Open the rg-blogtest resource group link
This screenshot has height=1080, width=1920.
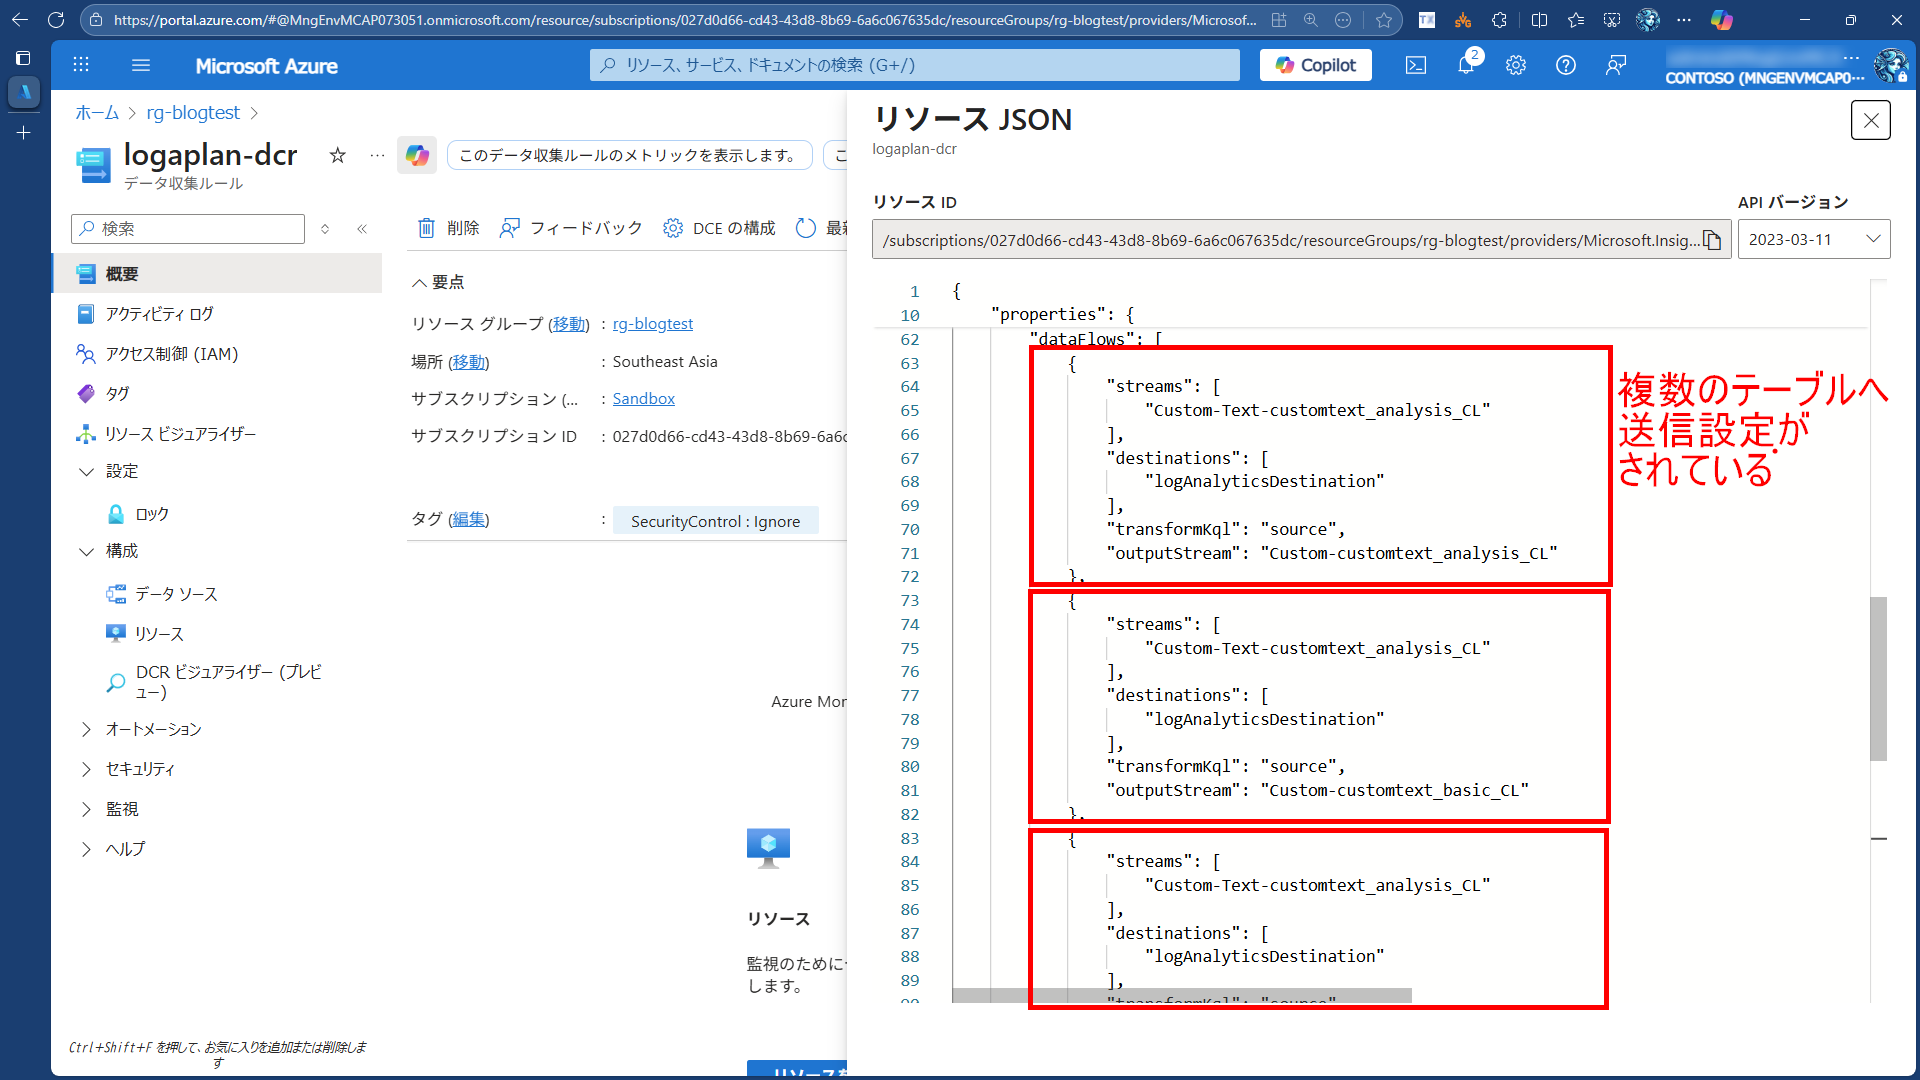coord(652,324)
